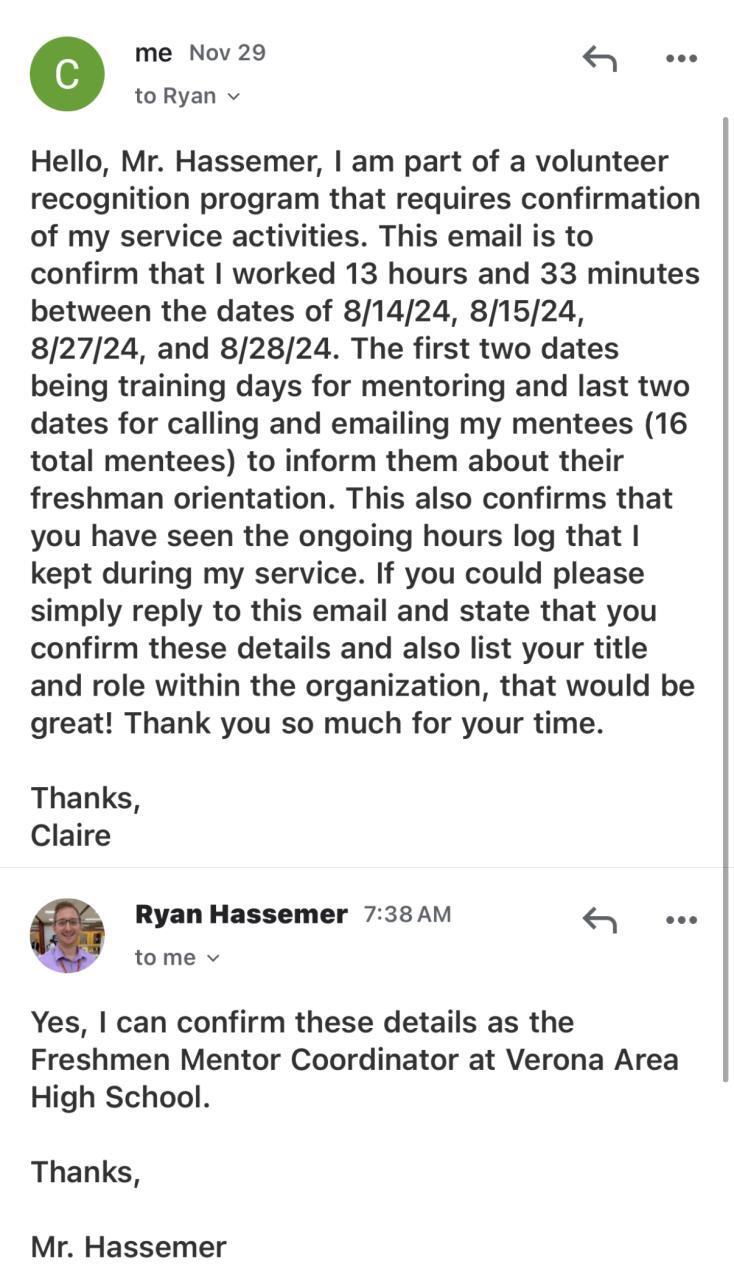
Task: Tap the "Mr. Hassemer" closing signature
Action: (129, 1247)
